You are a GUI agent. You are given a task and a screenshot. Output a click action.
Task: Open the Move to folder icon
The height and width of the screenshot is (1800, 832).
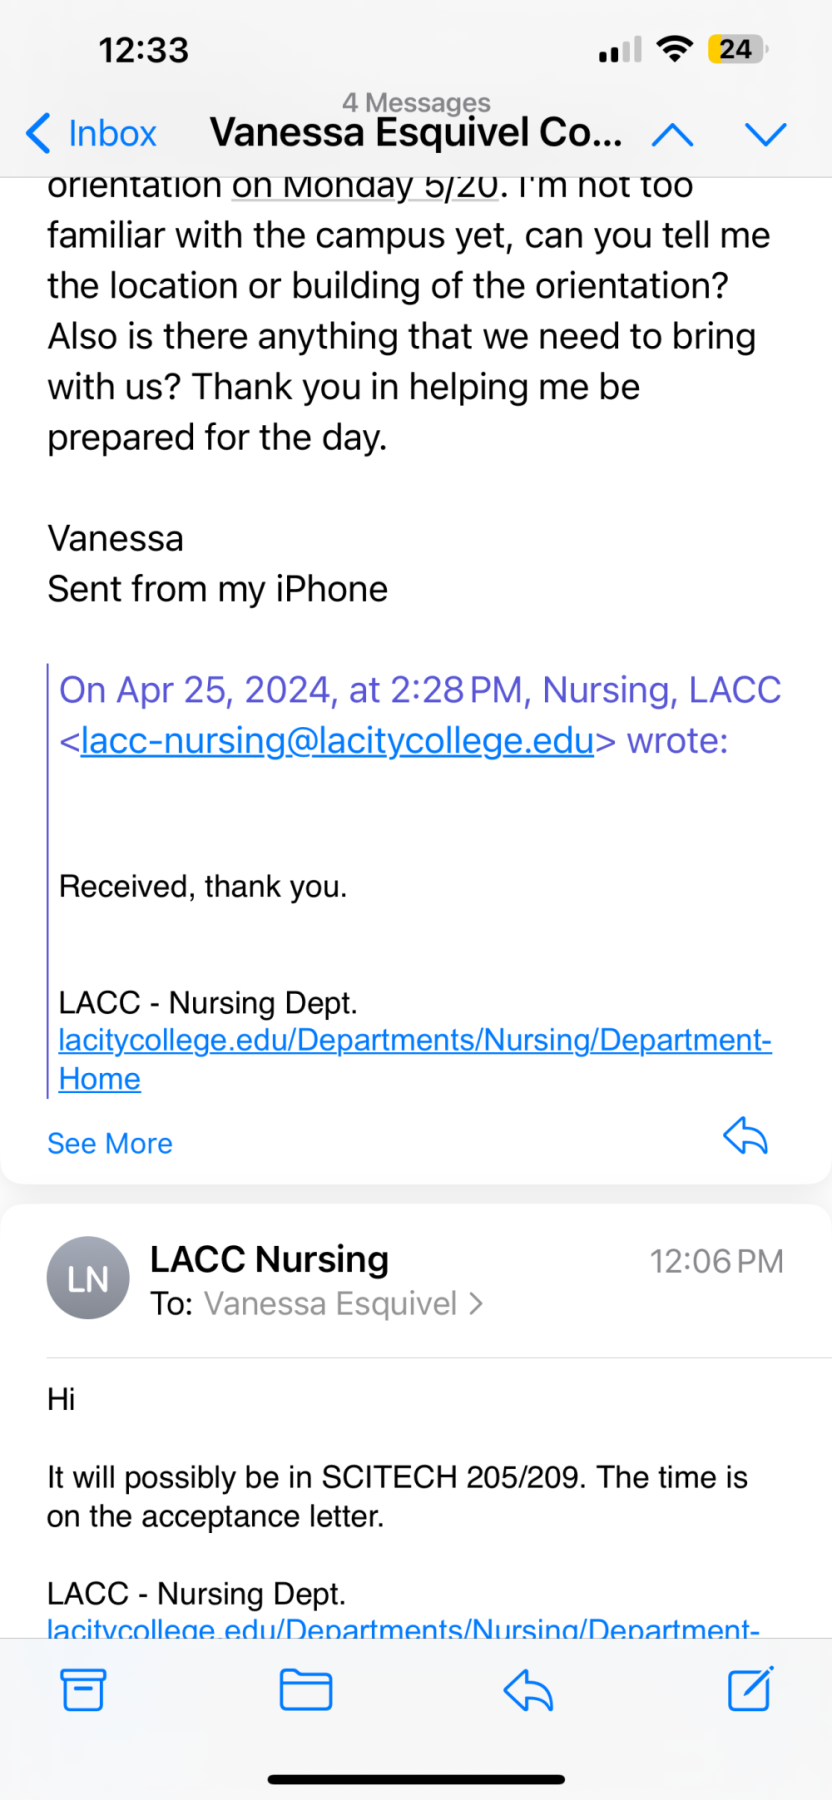[x=305, y=1690]
